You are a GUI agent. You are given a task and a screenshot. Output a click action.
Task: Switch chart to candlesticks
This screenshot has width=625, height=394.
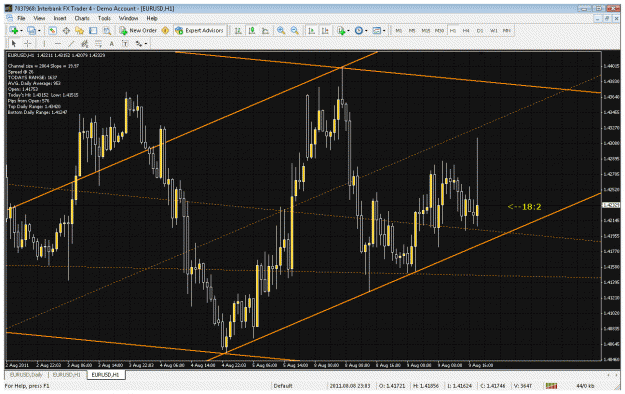click(x=252, y=31)
